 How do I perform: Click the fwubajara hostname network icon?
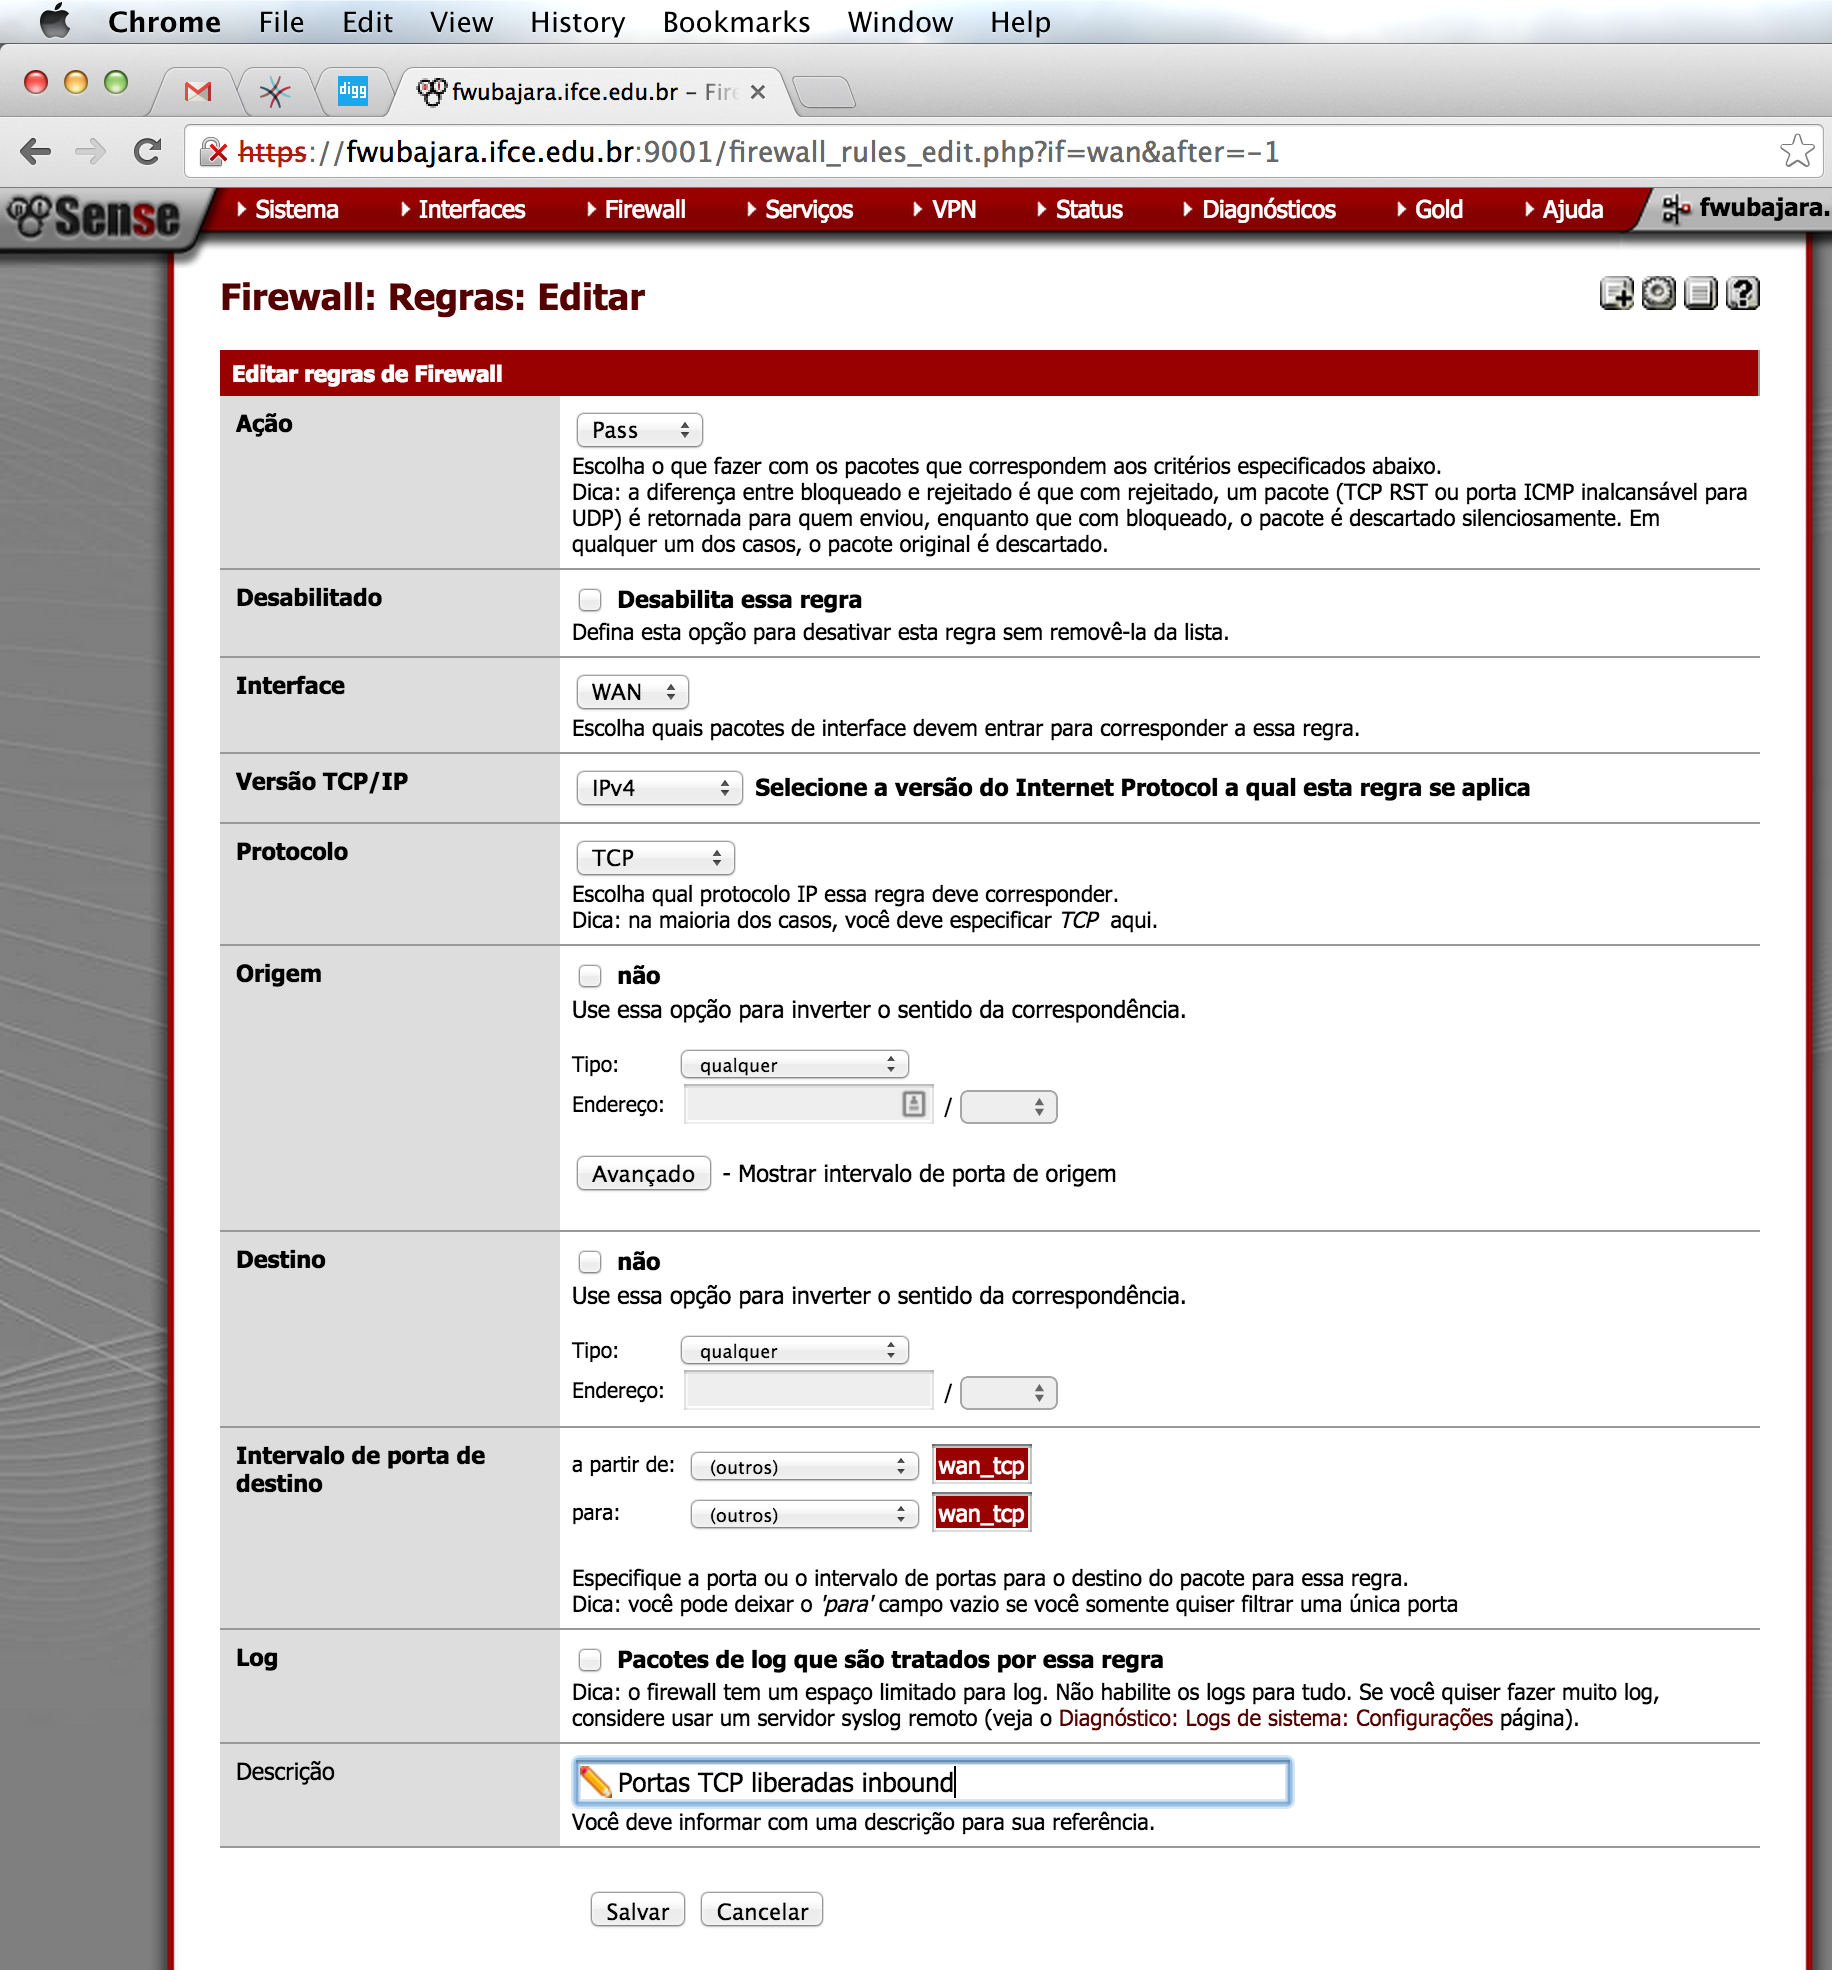(x=1676, y=209)
